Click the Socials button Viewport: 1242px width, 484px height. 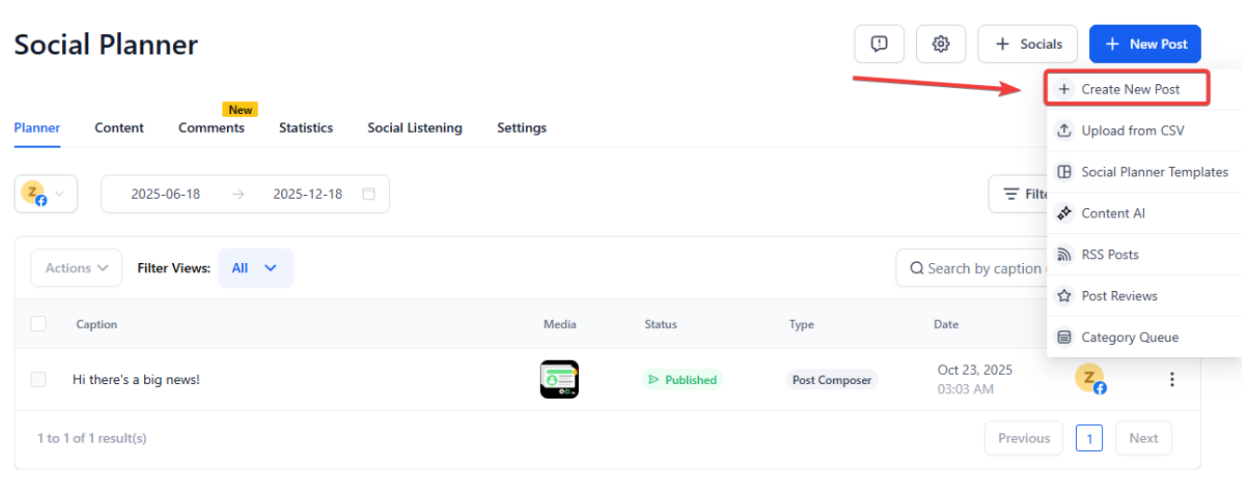1027,44
